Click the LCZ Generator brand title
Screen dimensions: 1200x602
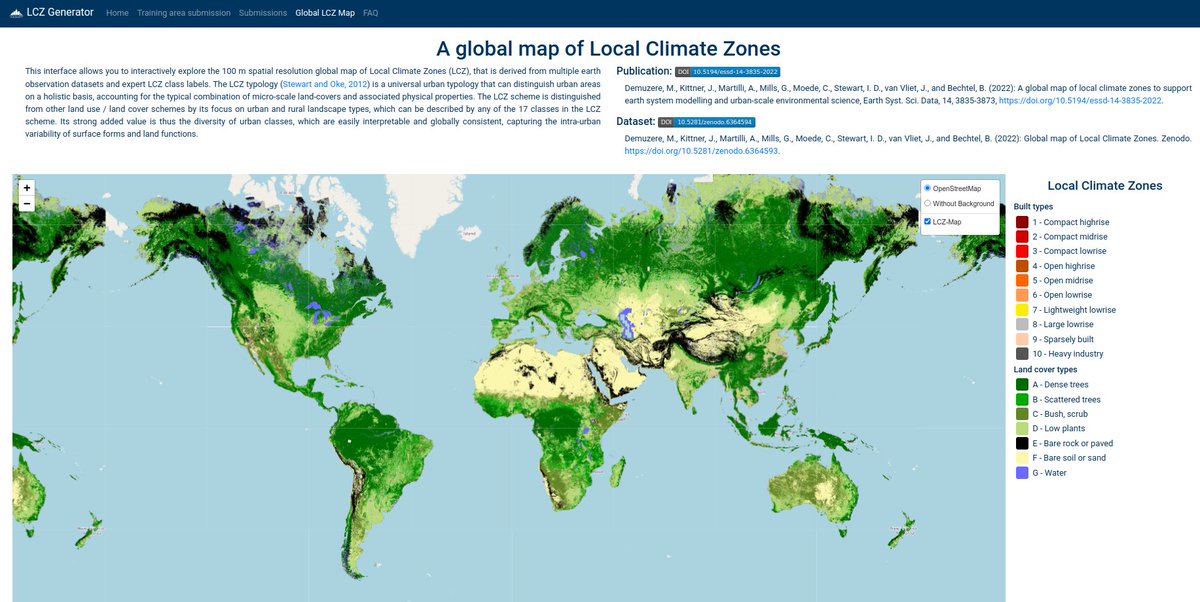(x=60, y=13)
